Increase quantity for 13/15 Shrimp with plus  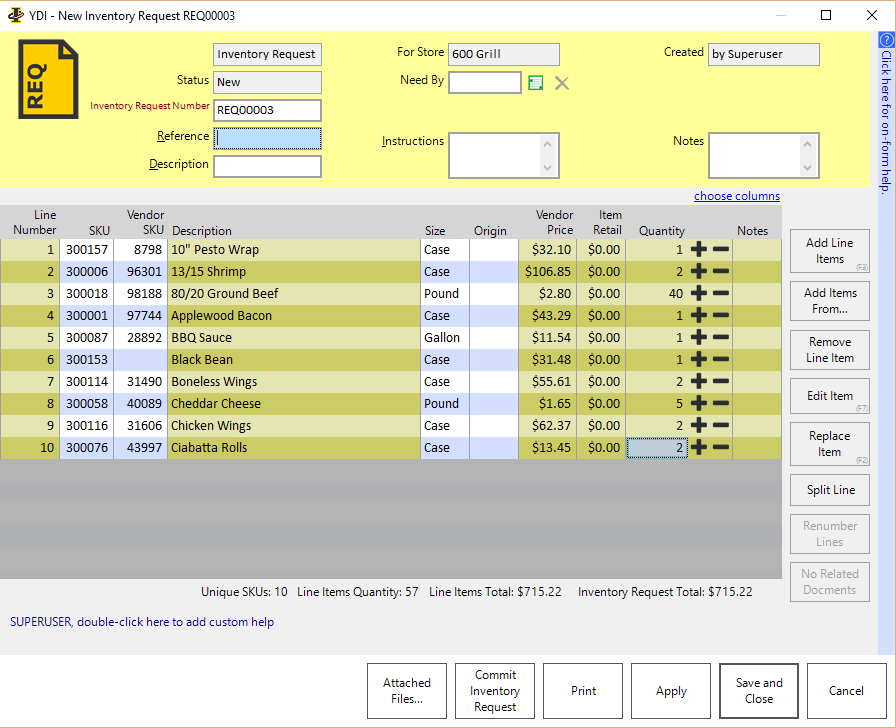pyautogui.click(x=699, y=272)
